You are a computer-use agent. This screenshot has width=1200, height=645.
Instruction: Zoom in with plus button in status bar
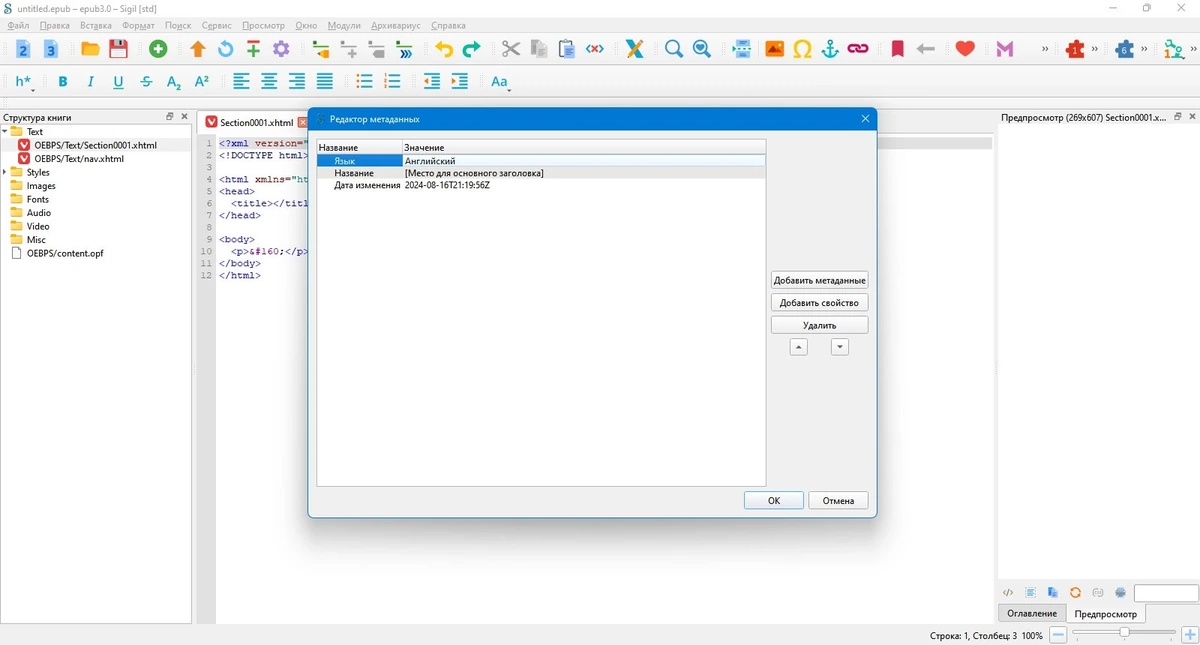(x=1189, y=635)
